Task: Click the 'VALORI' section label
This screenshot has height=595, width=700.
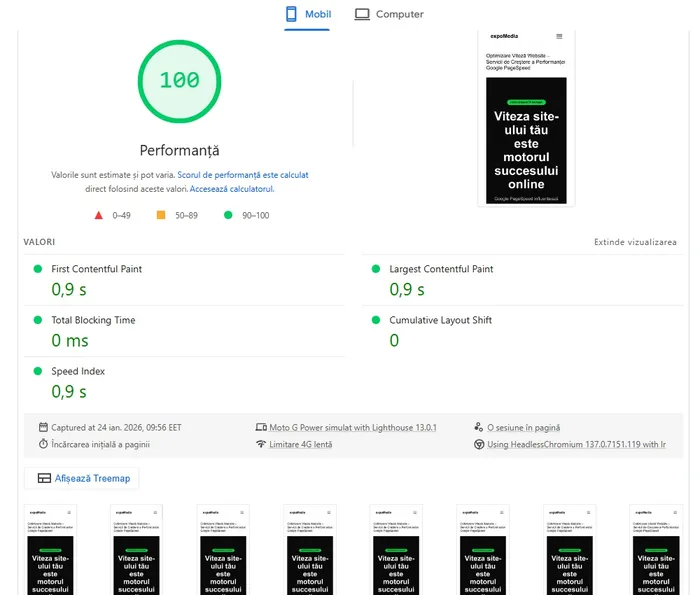Action: (x=39, y=242)
